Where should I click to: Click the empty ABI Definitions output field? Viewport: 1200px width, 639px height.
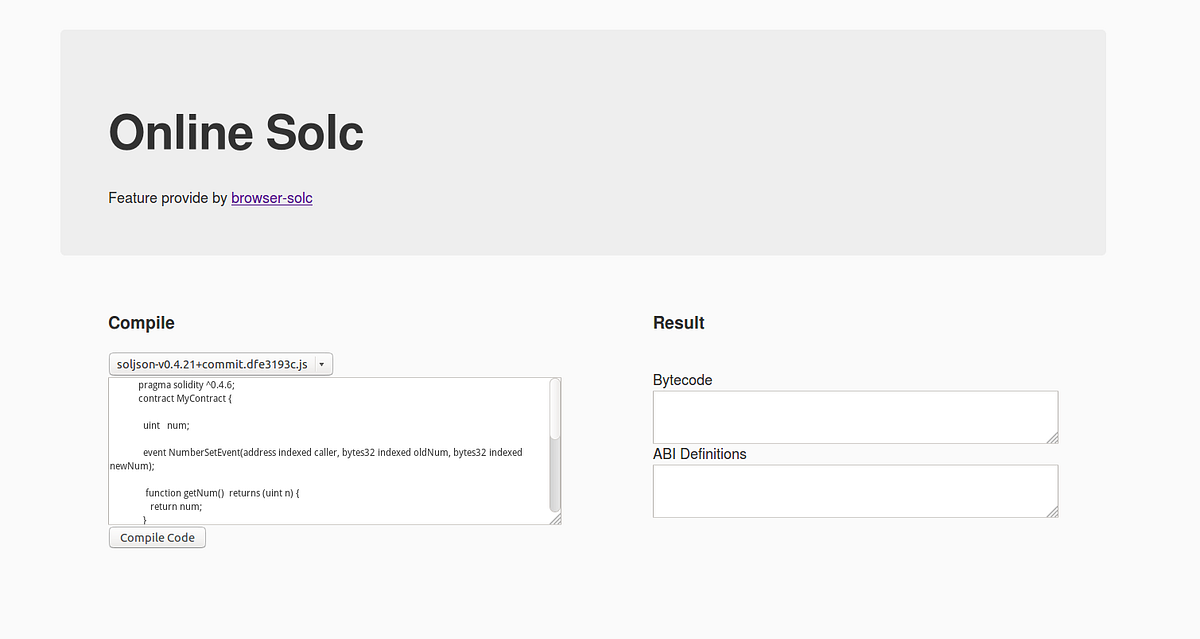pos(854,490)
